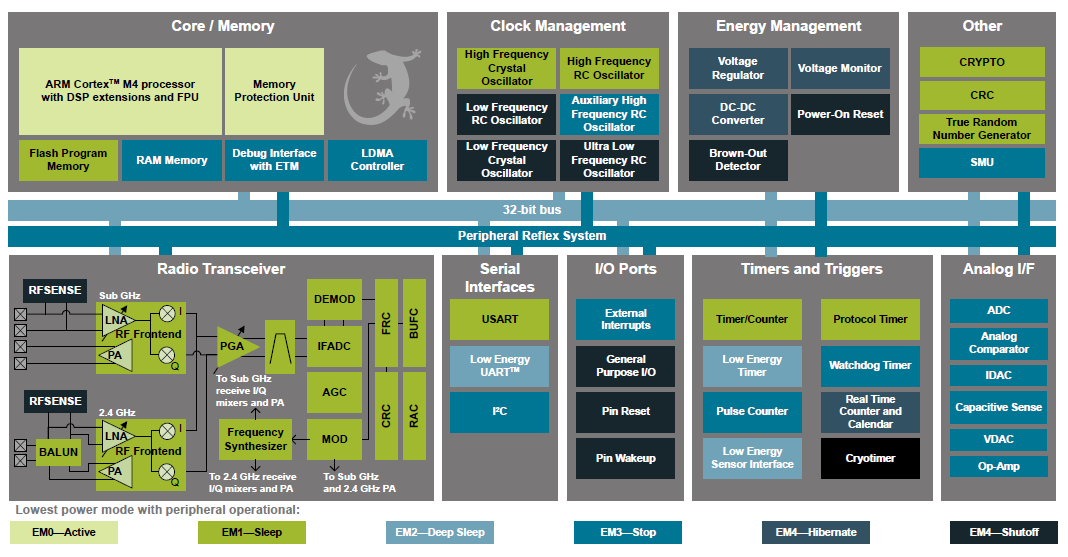Select the 2.4 GHz LNA amplifier symbol

[x=117, y=436]
